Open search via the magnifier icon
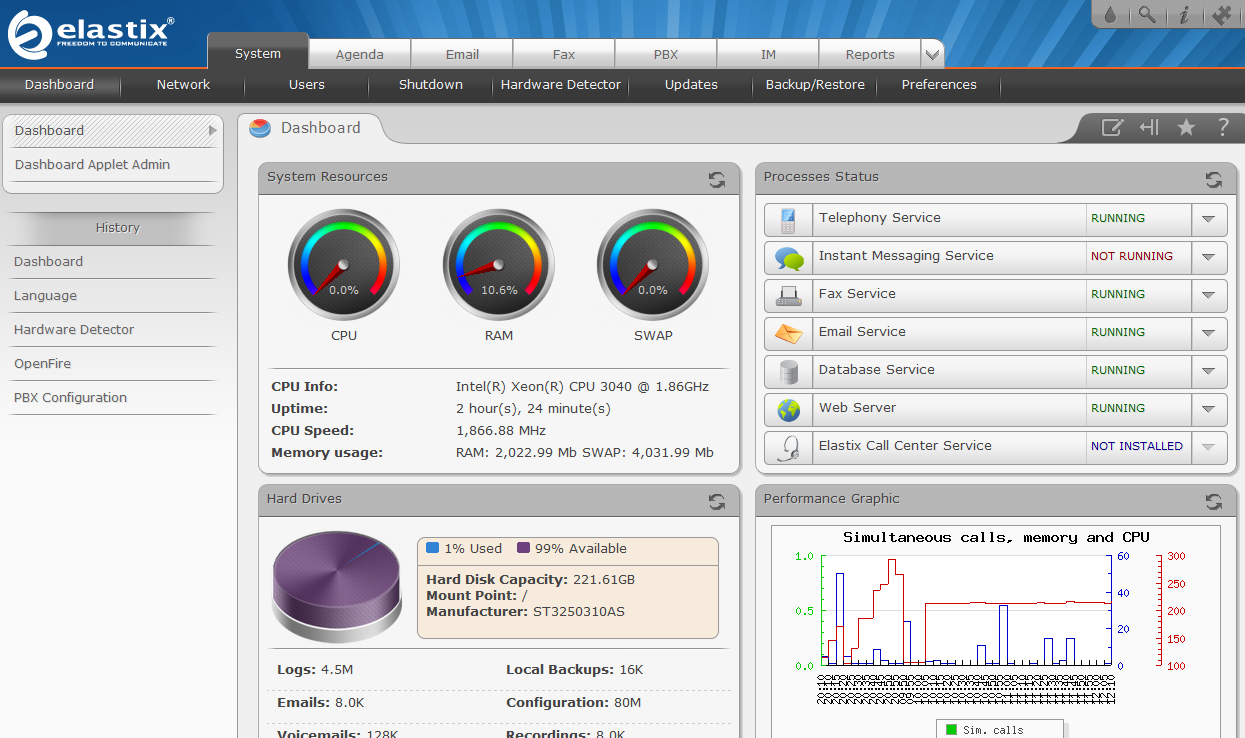The height and width of the screenshot is (738, 1245). point(1147,15)
